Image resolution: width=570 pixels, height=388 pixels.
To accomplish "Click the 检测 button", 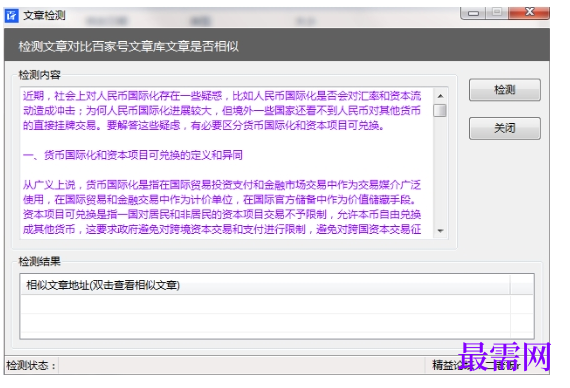I will point(505,90).
